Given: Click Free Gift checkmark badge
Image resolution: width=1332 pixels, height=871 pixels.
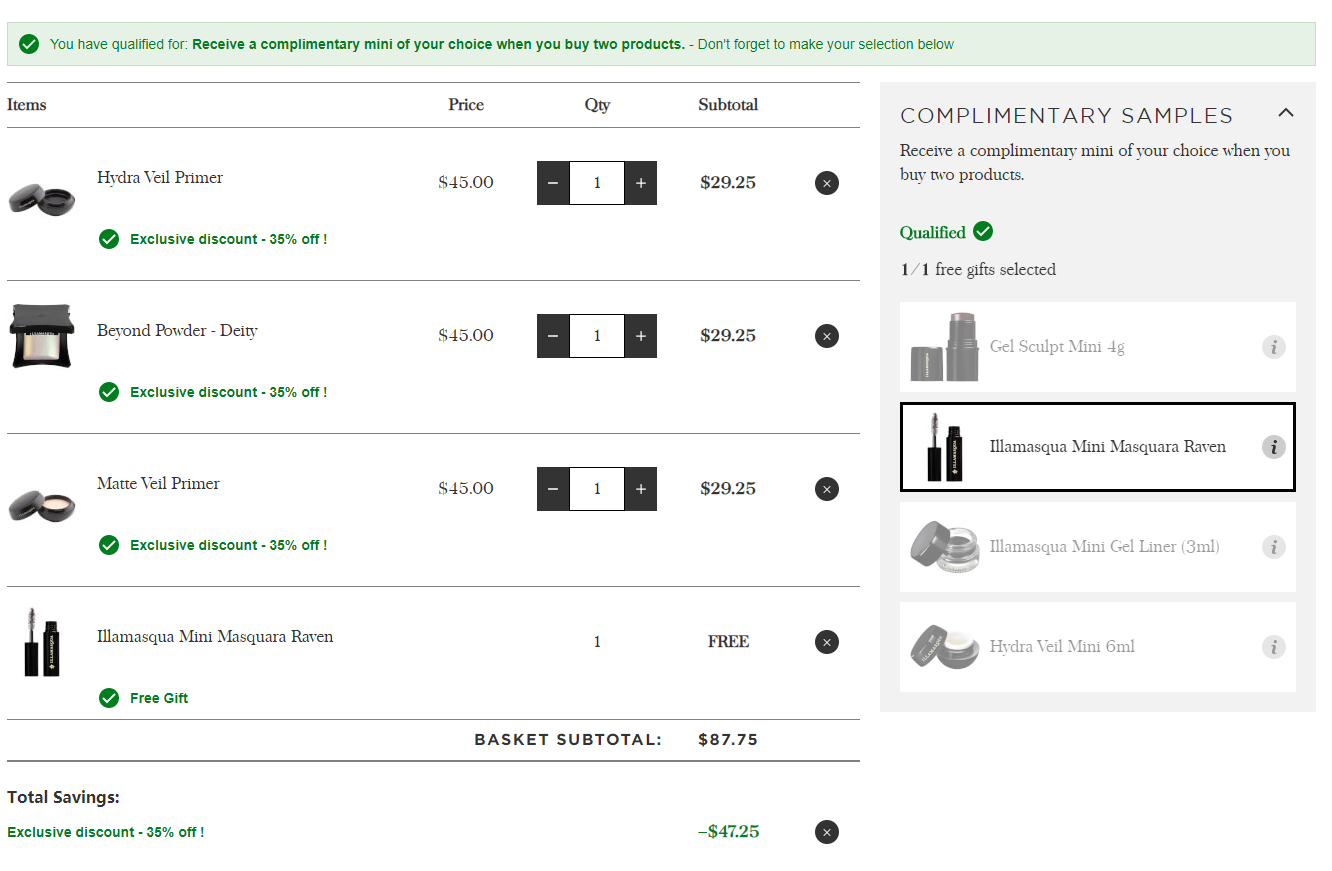Looking at the screenshot, I should (109, 698).
